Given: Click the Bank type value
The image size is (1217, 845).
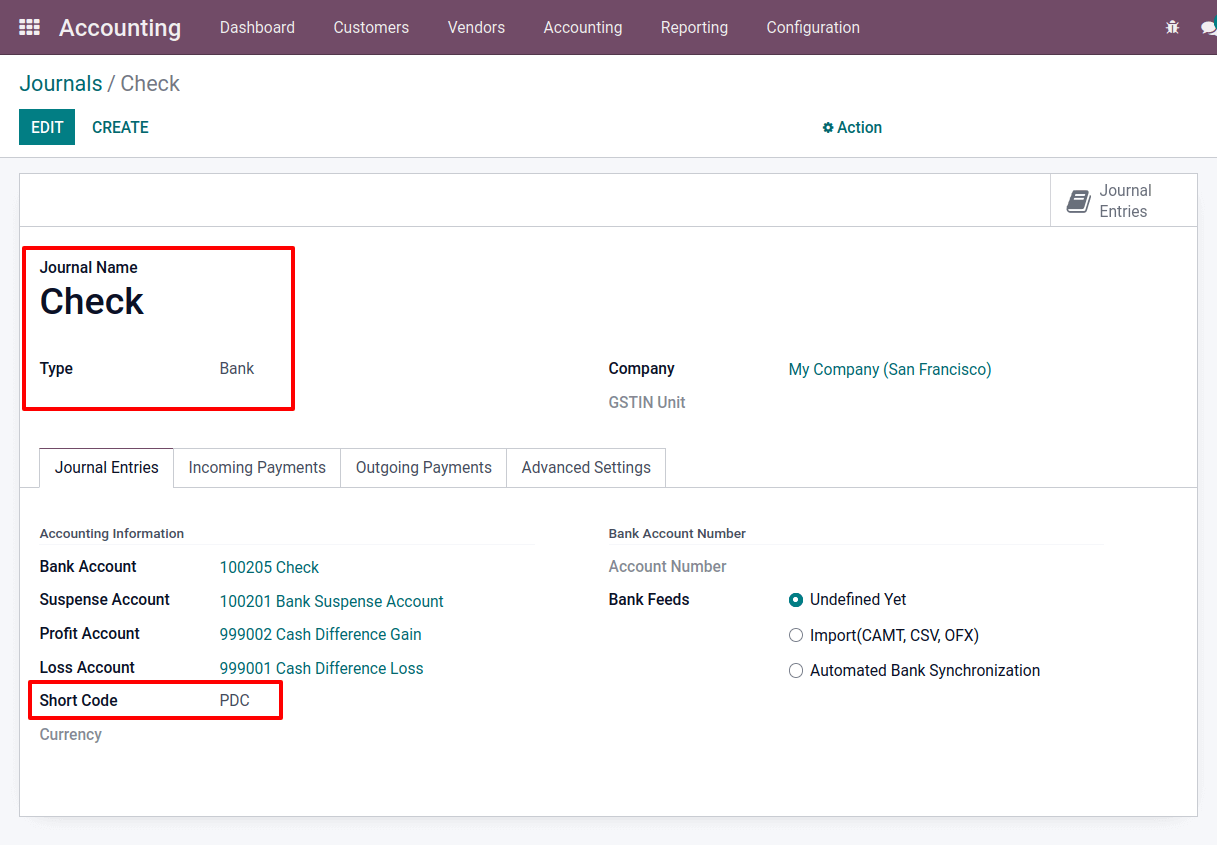Looking at the screenshot, I should [x=237, y=369].
